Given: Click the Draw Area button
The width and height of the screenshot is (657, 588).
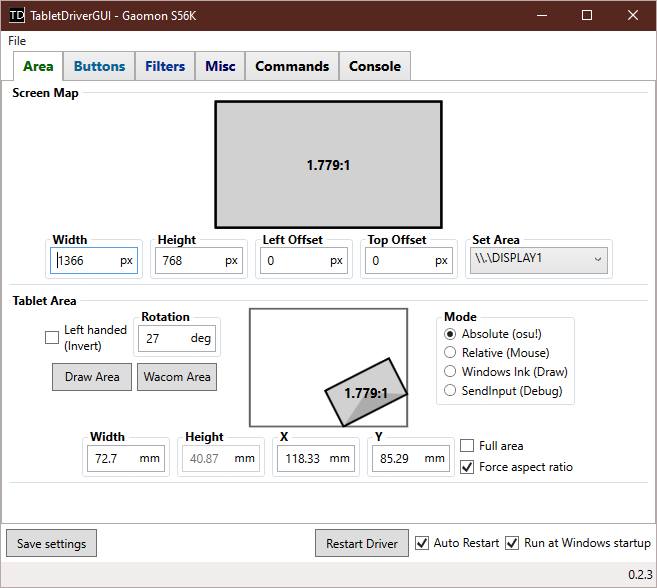Looking at the screenshot, I should (x=92, y=377).
